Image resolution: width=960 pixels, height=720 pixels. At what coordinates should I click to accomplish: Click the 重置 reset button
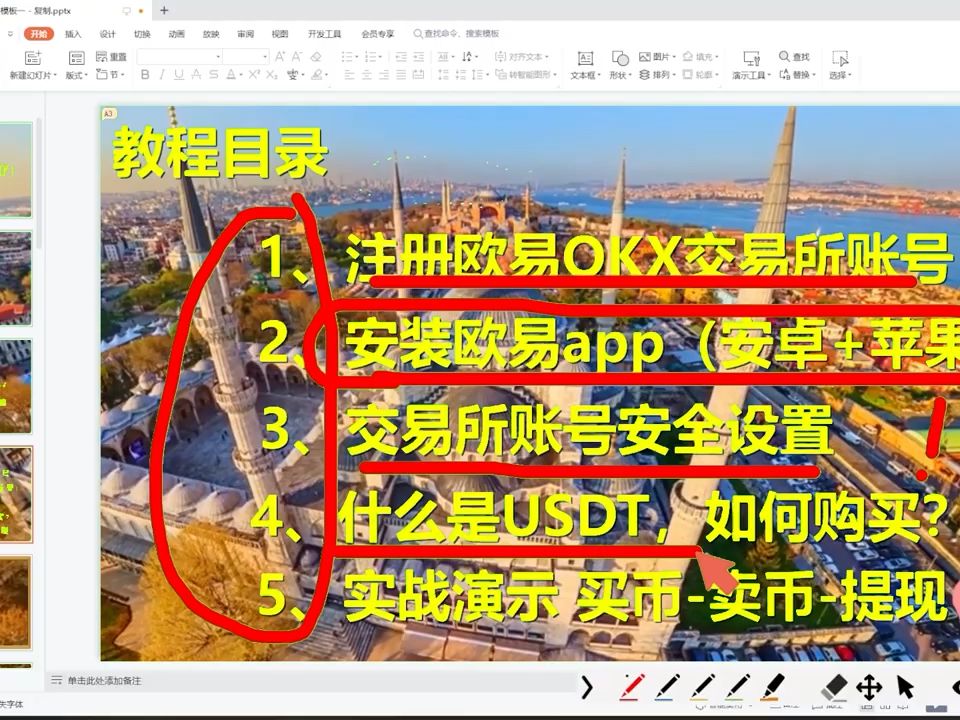111,57
